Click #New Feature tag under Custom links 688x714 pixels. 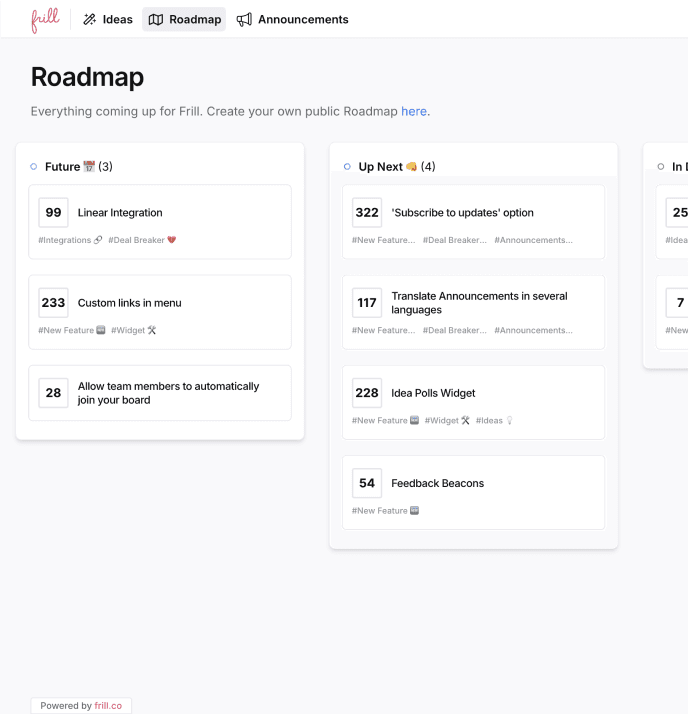[71, 330]
